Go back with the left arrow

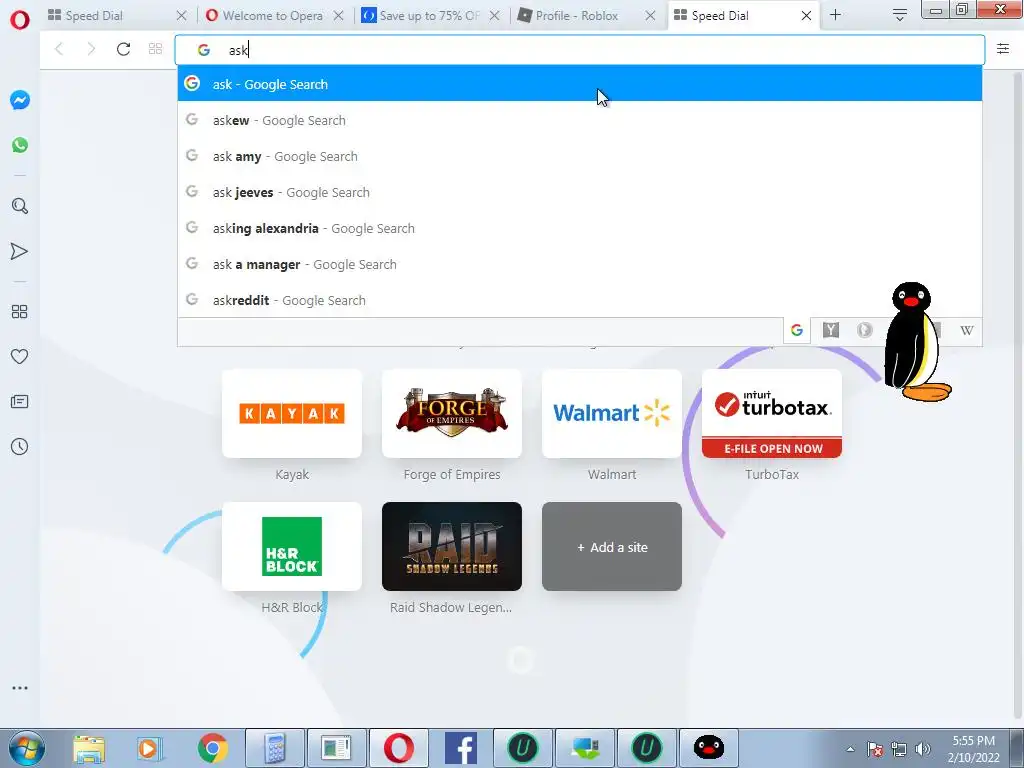pos(59,49)
